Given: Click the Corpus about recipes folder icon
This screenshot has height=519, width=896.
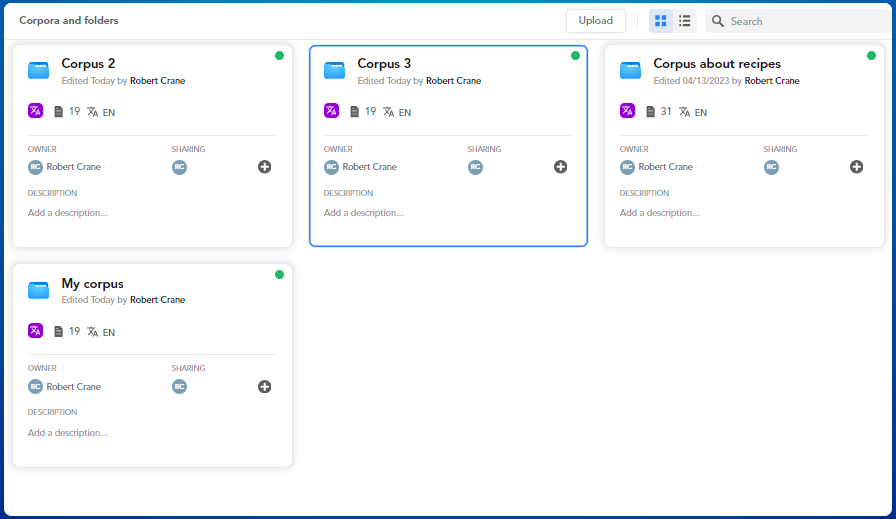Looking at the screenshot, I should (x=630, y=70).
